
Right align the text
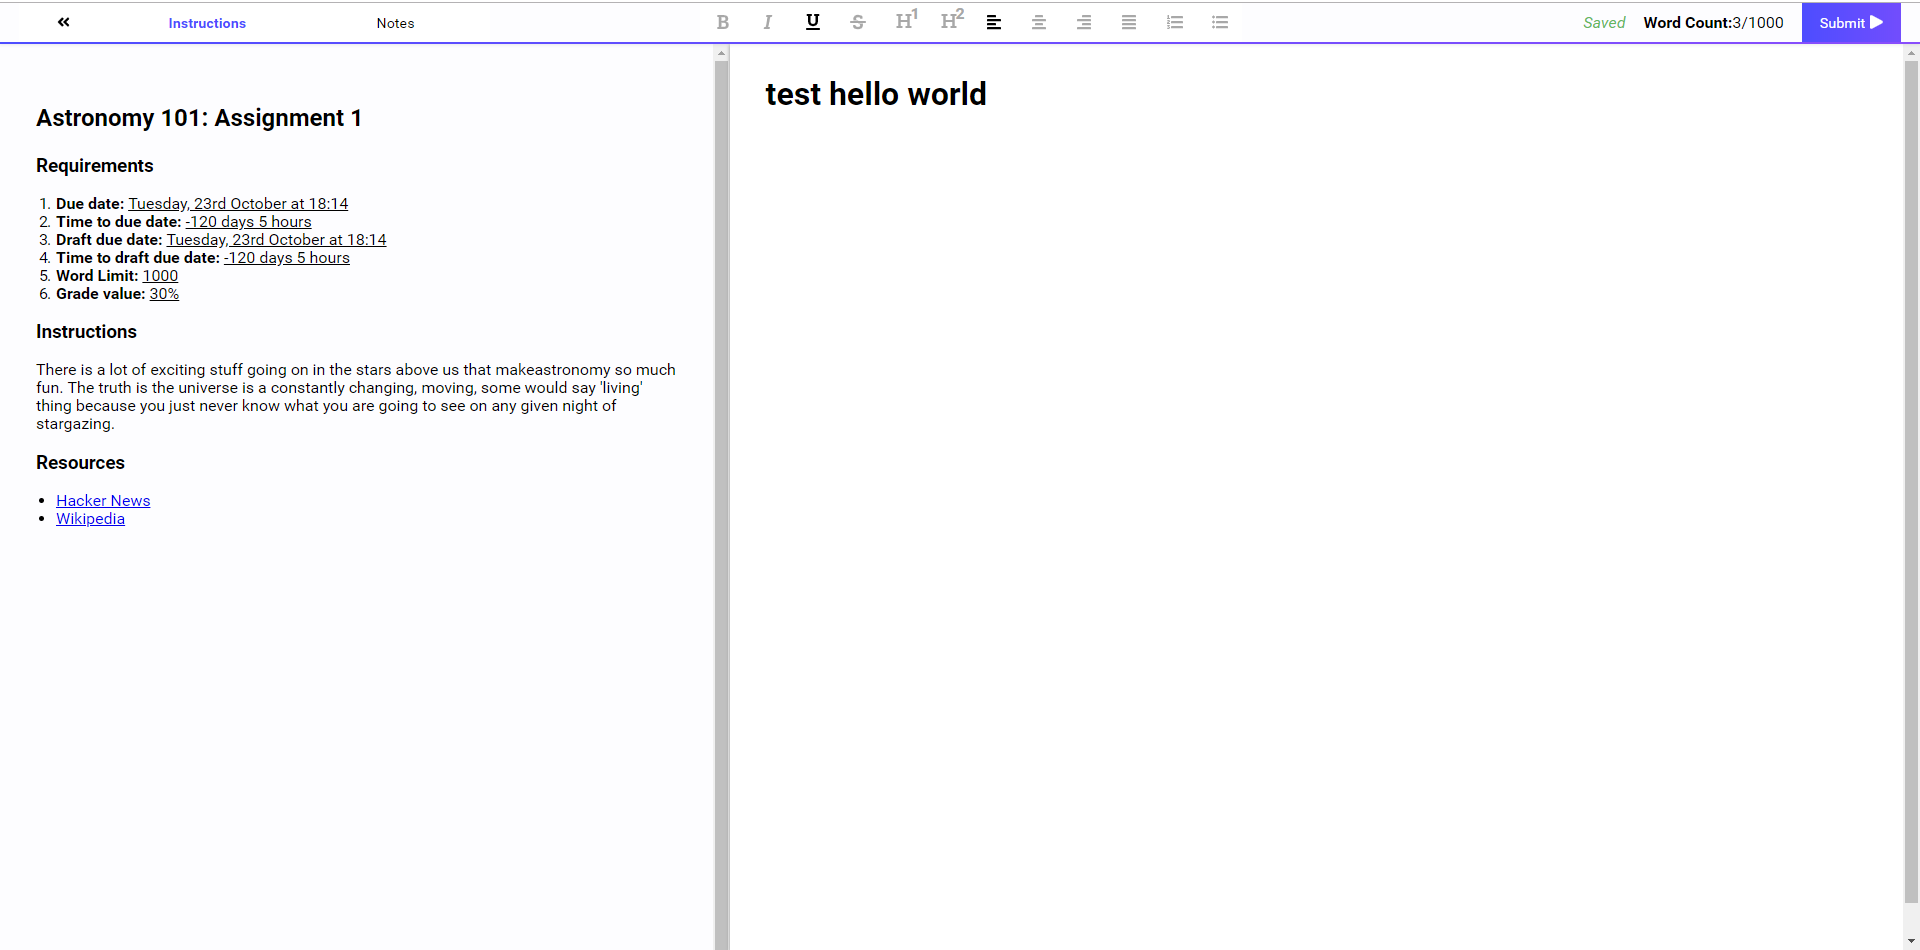(x=1084, y=22)
